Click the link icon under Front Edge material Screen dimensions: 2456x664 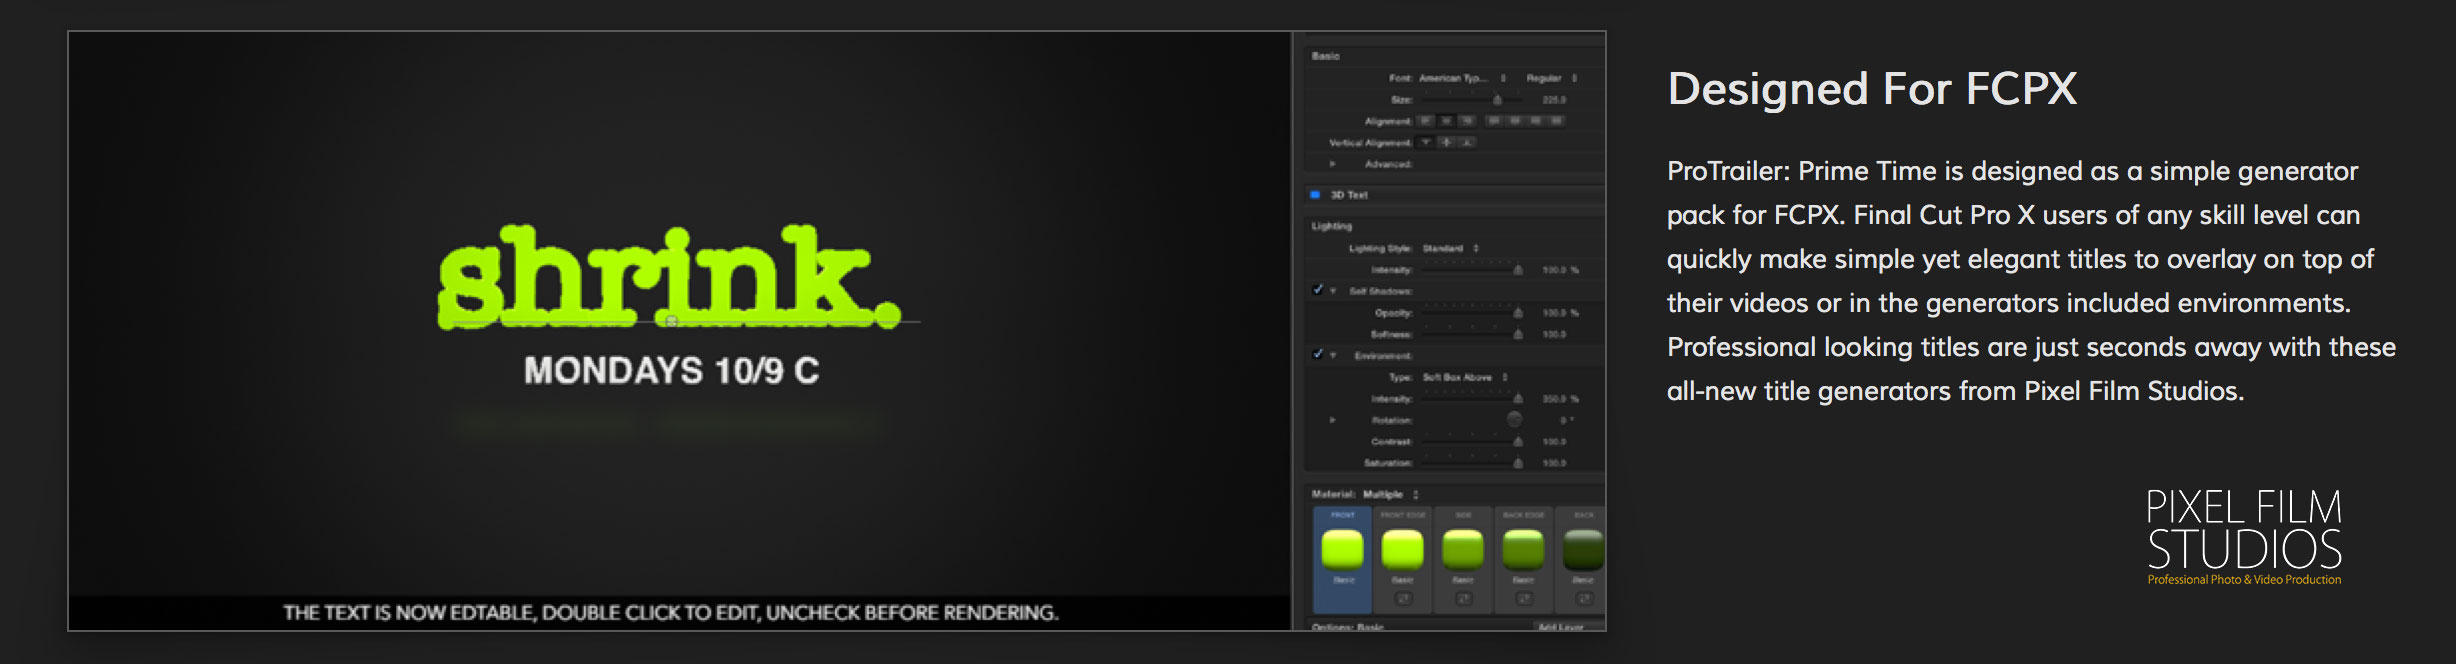click(1403, 598)
